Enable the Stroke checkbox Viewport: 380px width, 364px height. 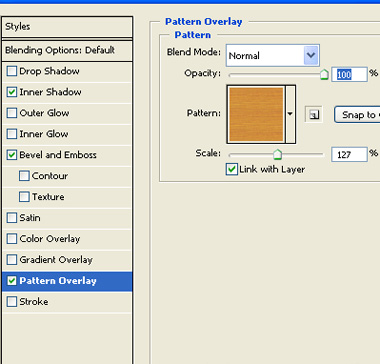click(12, 302)
